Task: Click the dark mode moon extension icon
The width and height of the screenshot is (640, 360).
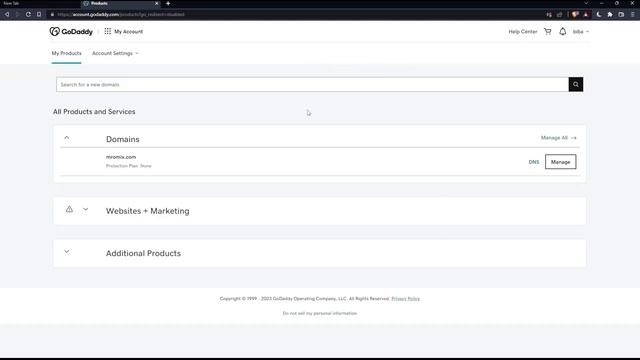Action: click(x=599, y=14)
